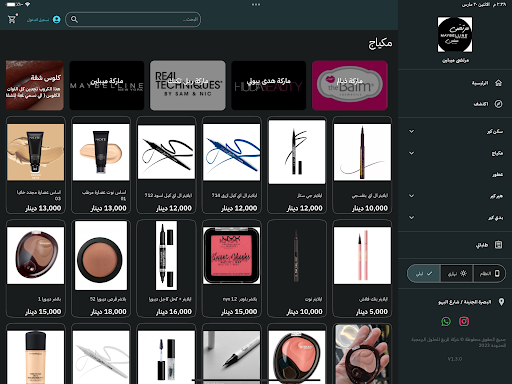Expand the skin care category chevron
The height and width of the screenshot is (384, 512).
pyautogui.click(x=412, y=131)
